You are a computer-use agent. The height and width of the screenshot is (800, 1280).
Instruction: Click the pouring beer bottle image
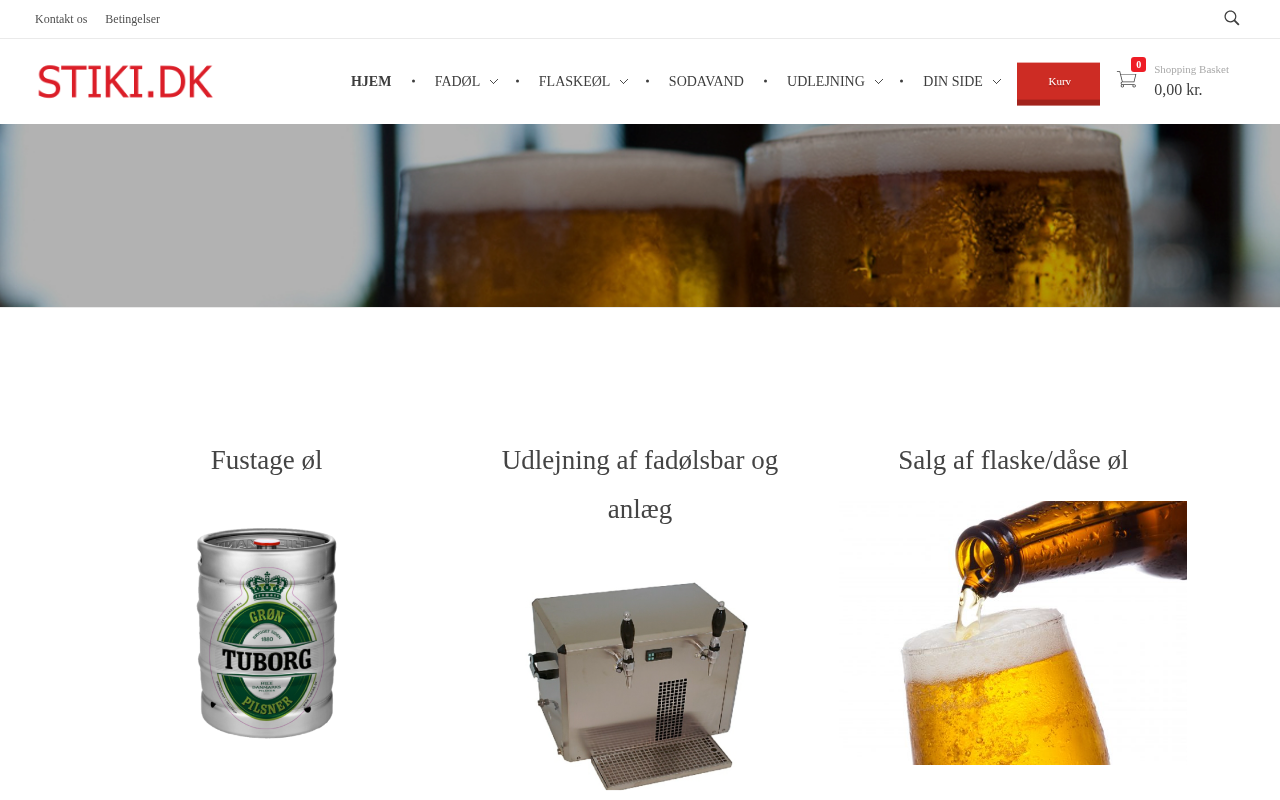click(1013, 633)
